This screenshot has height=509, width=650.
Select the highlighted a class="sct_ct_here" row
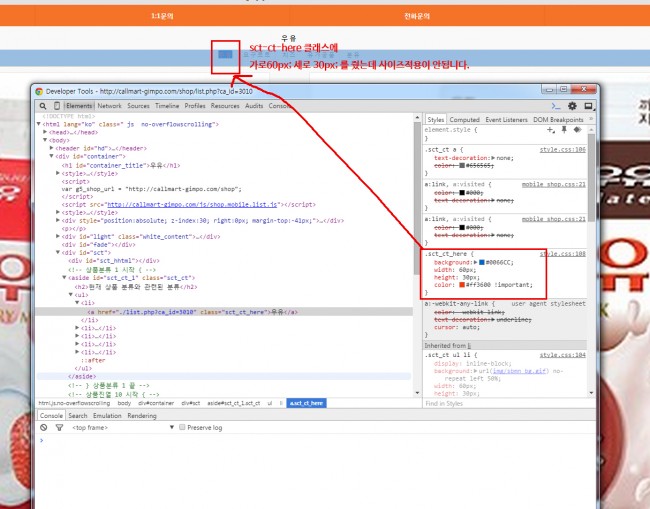pos(224,312)
